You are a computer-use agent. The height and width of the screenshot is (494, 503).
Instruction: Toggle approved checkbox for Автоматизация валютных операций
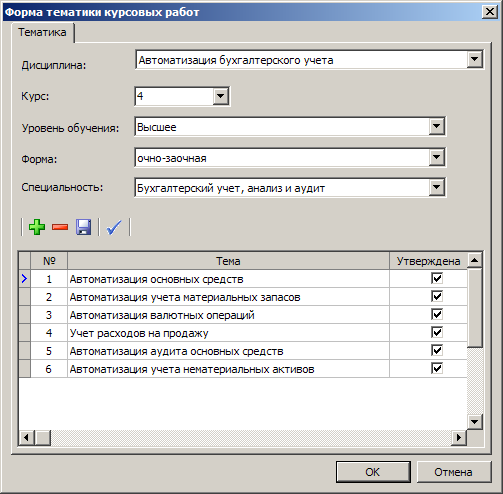click(x=437, y=314)
